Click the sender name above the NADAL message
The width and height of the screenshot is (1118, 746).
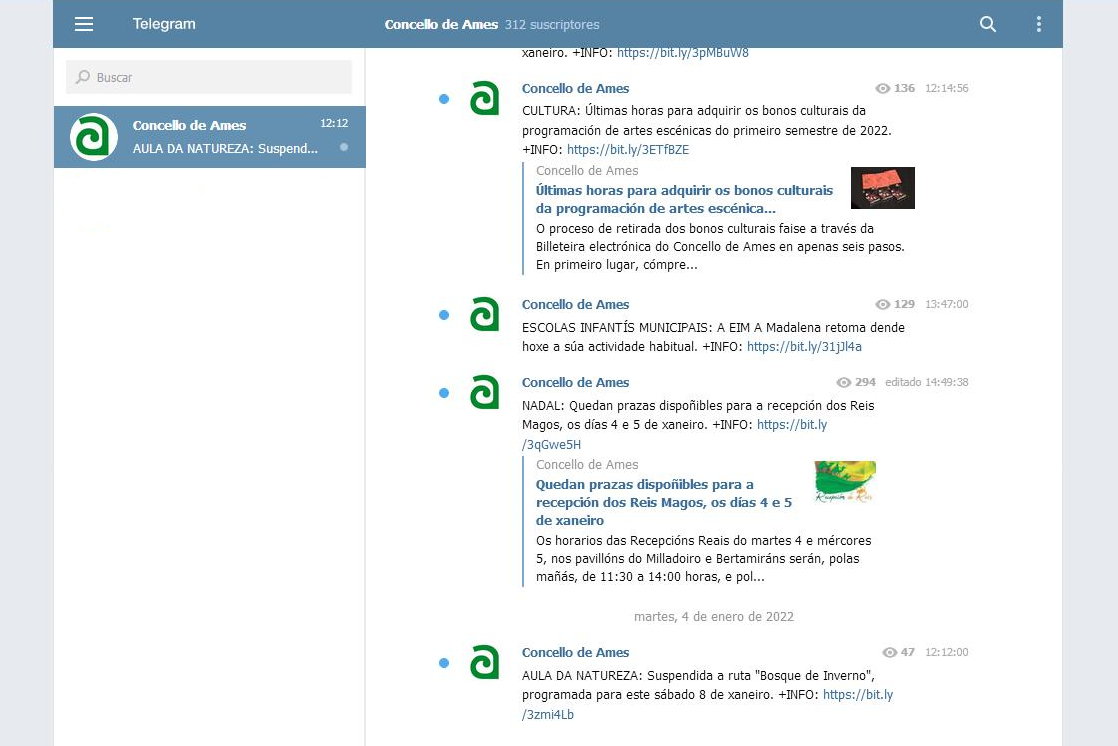[x=575, y=382]
